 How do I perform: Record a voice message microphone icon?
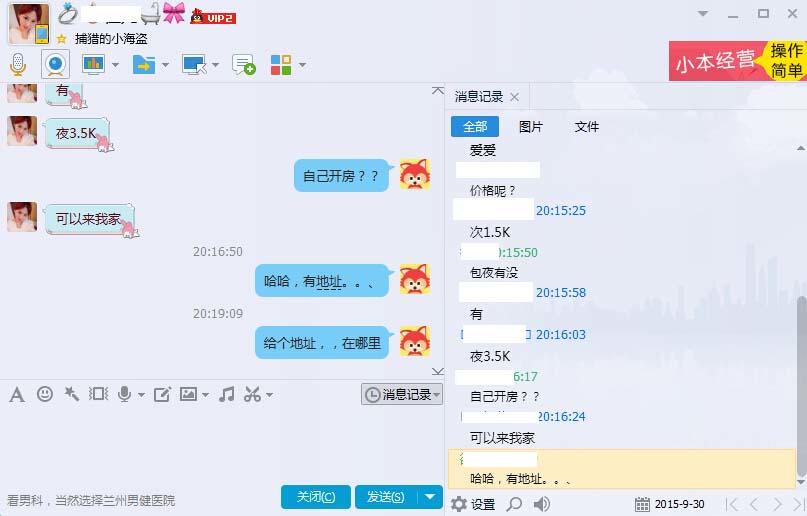(x=124, y=394)
